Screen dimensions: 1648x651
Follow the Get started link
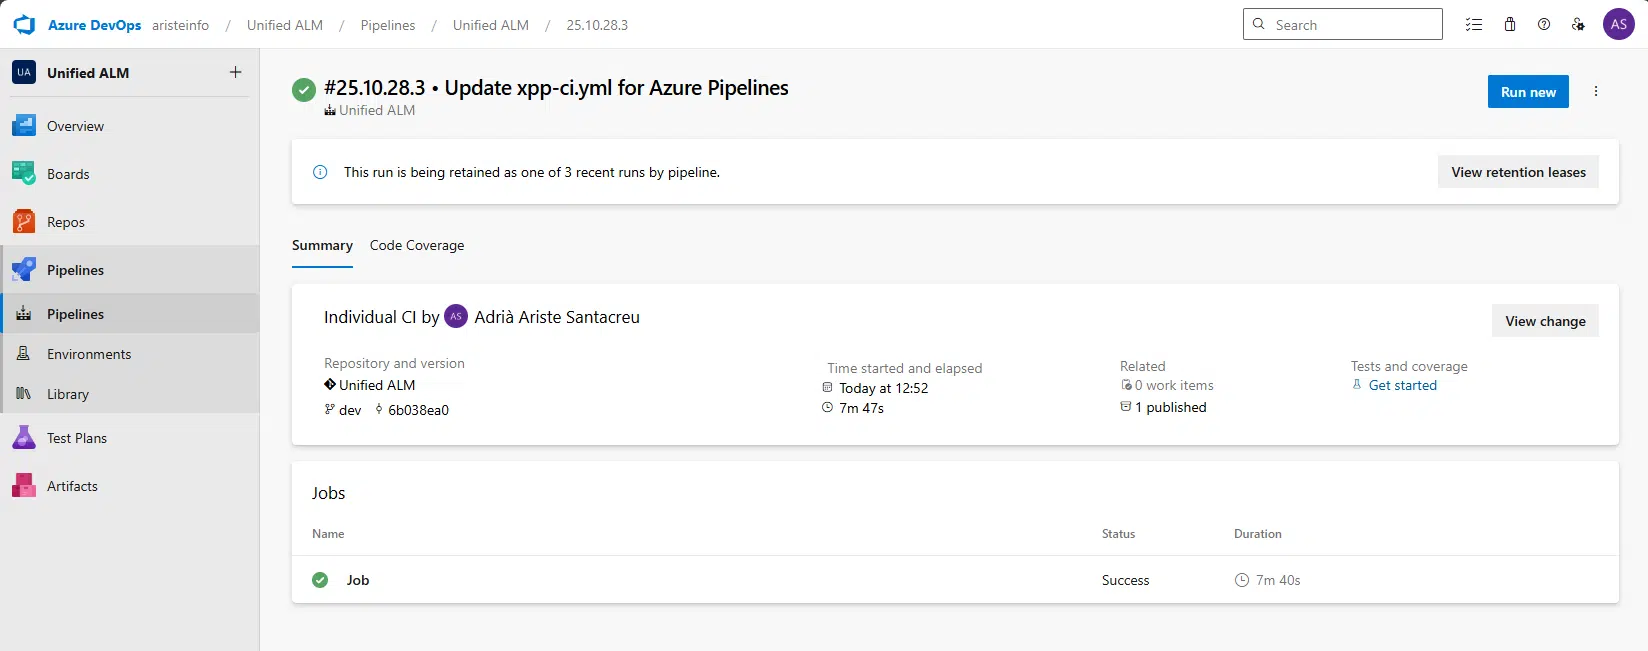(1402, 385)
